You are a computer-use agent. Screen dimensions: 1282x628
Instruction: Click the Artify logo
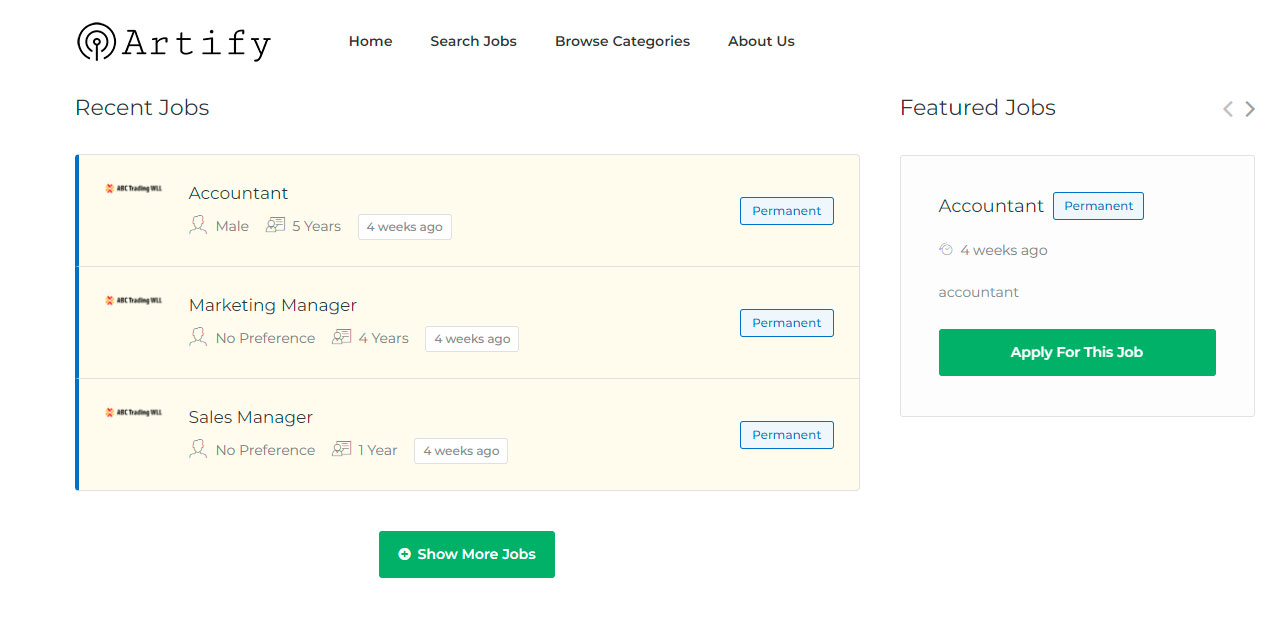click(174, 42)
